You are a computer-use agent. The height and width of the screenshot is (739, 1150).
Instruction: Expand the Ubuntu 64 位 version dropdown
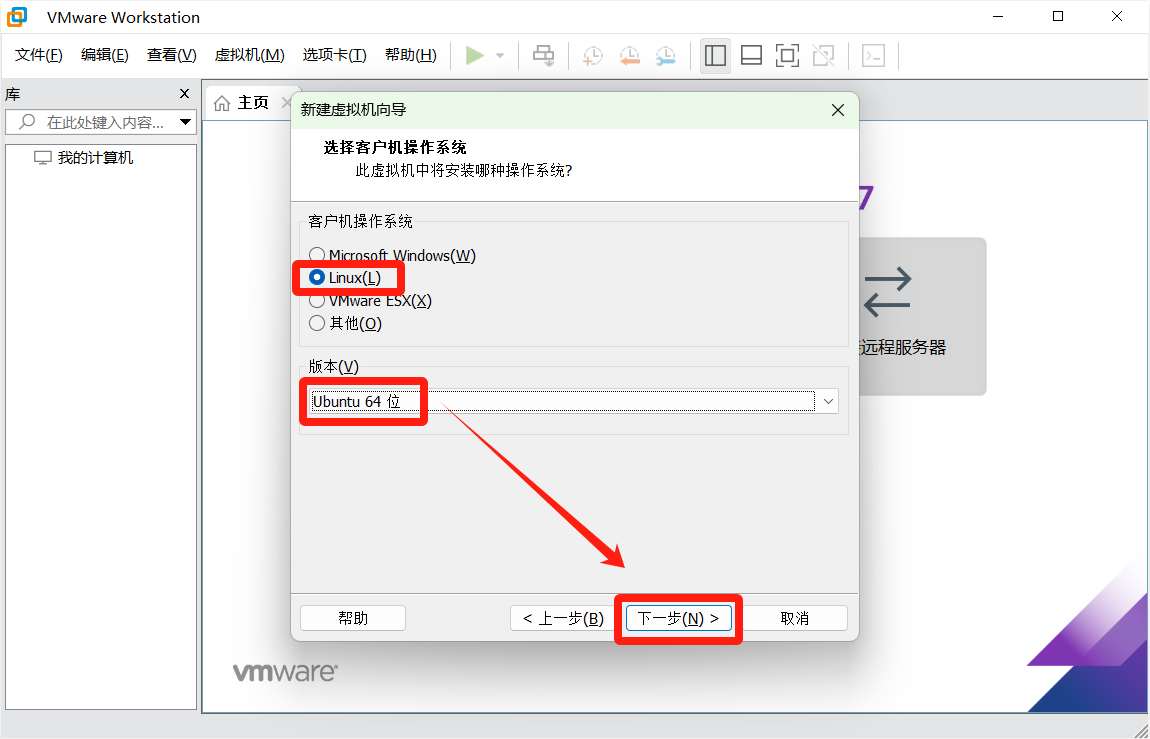(827, 401)
